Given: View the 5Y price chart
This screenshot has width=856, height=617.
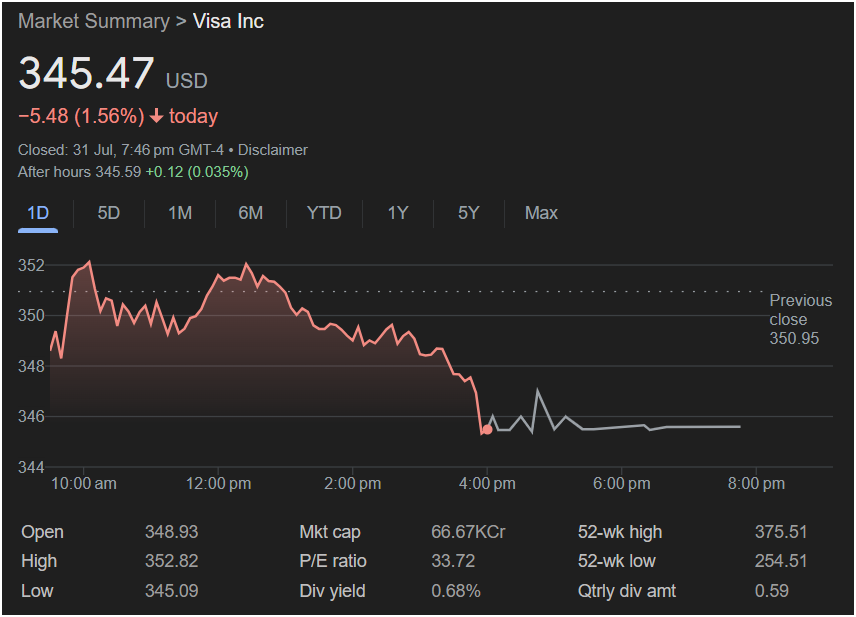Looking at the screenshot, I should 468,213.
